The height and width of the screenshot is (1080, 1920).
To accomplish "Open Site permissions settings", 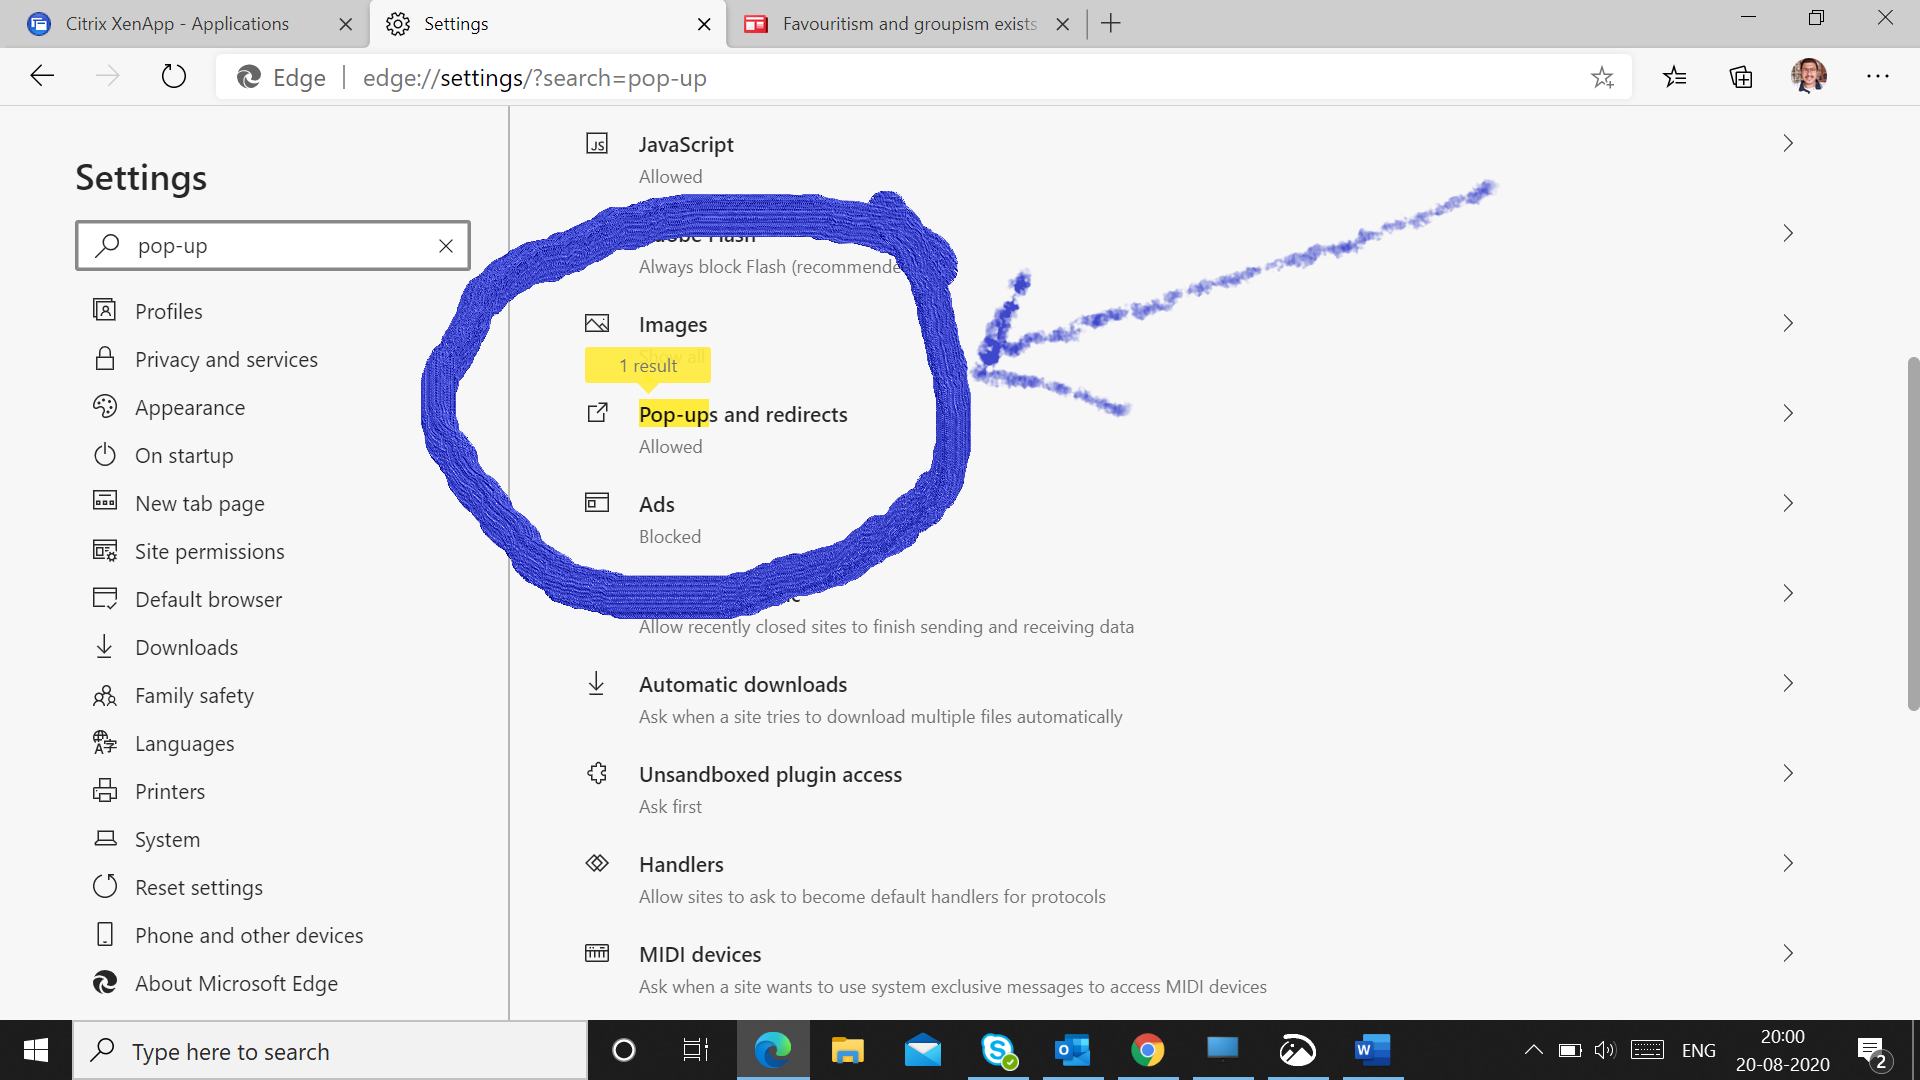I will [208, 551].
